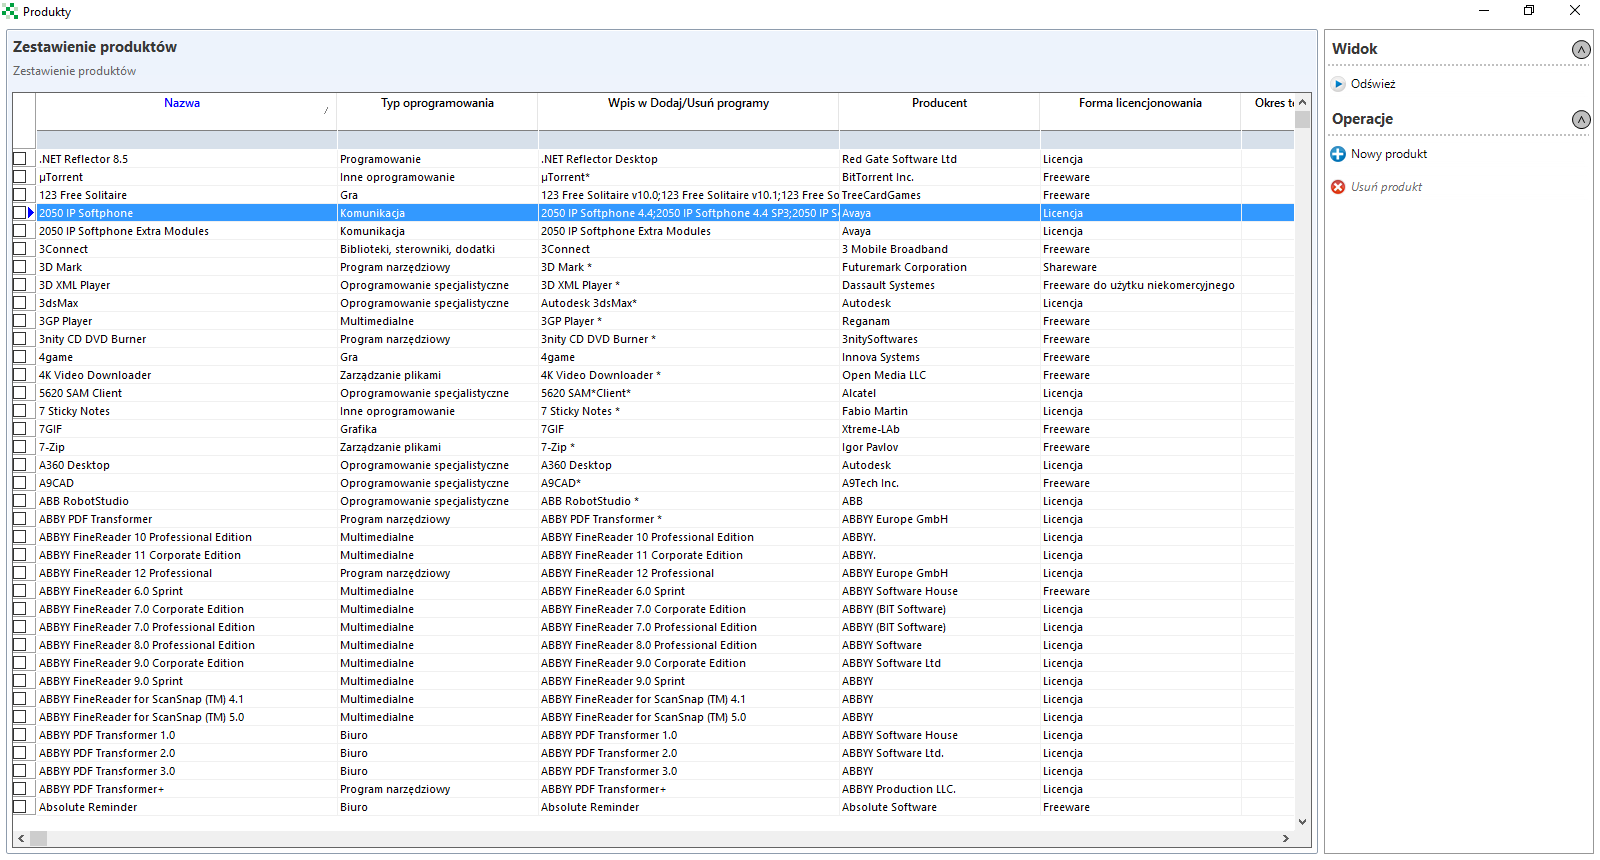The image size is (1600, 860).
Task: Click the horizontal scrollbar thumb
Action: (39, 838)
